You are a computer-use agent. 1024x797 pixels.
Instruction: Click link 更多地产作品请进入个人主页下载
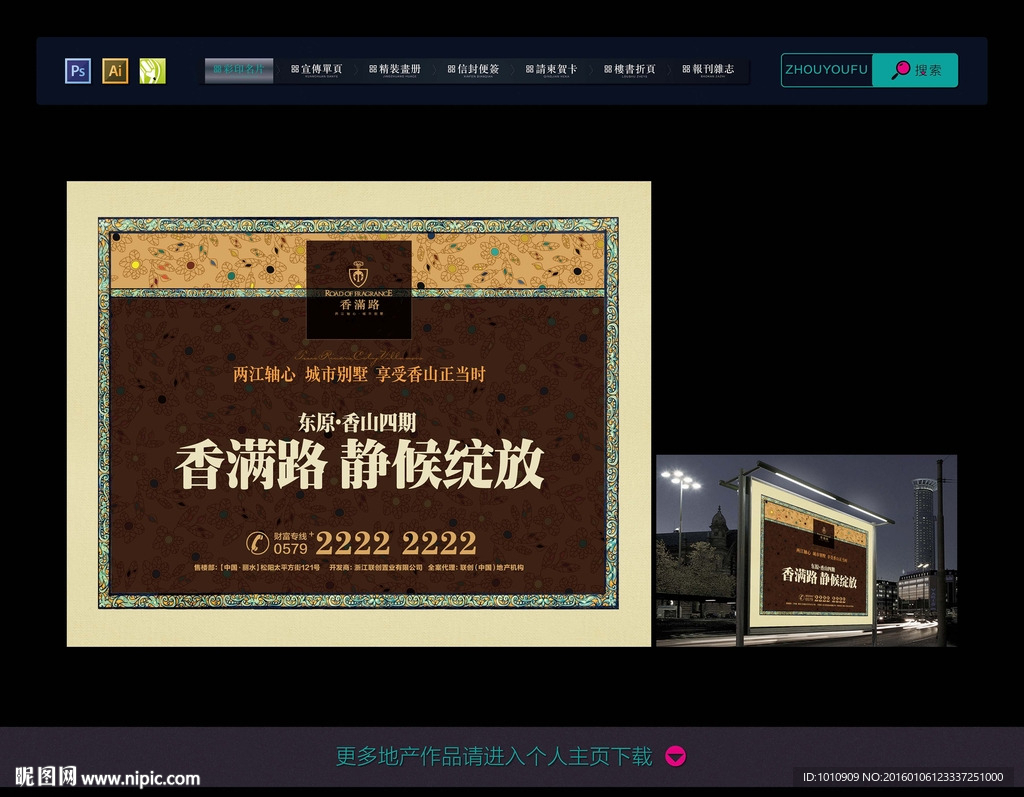(x=494, y=756)
